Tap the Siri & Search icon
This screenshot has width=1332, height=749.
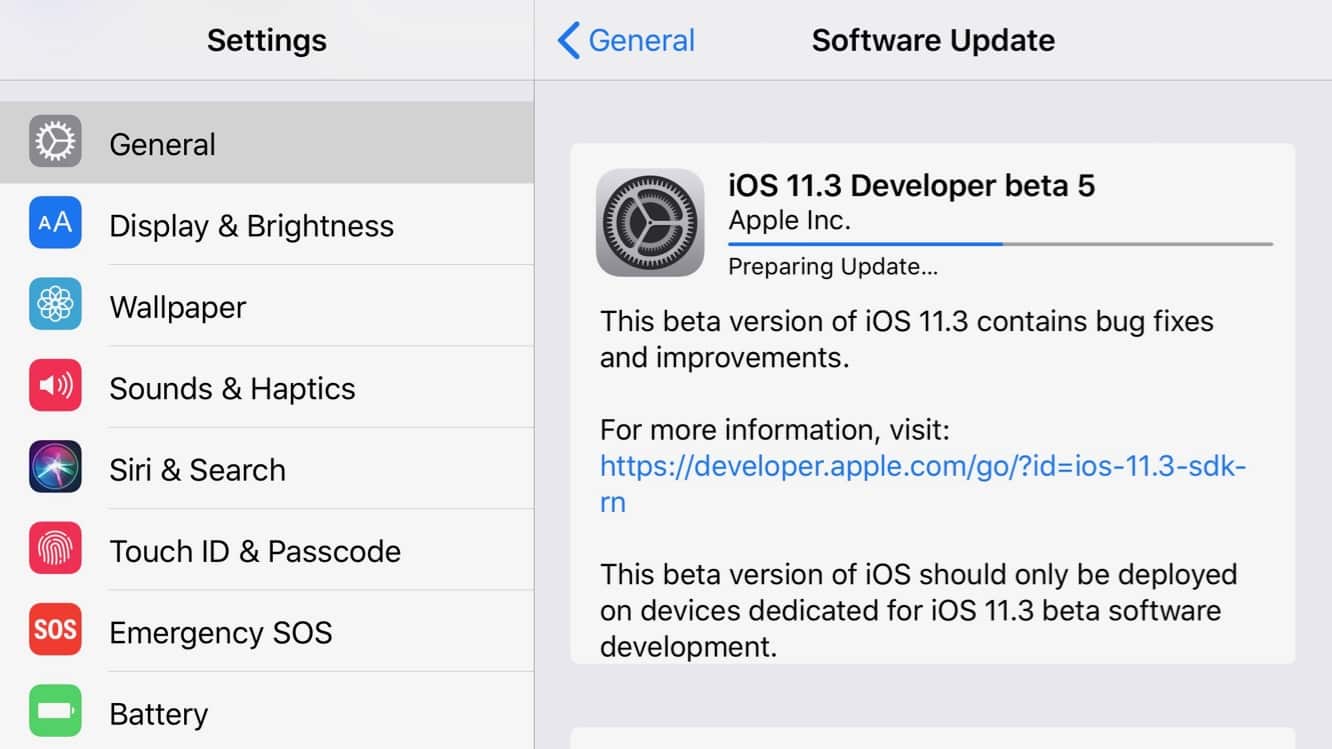55,467
